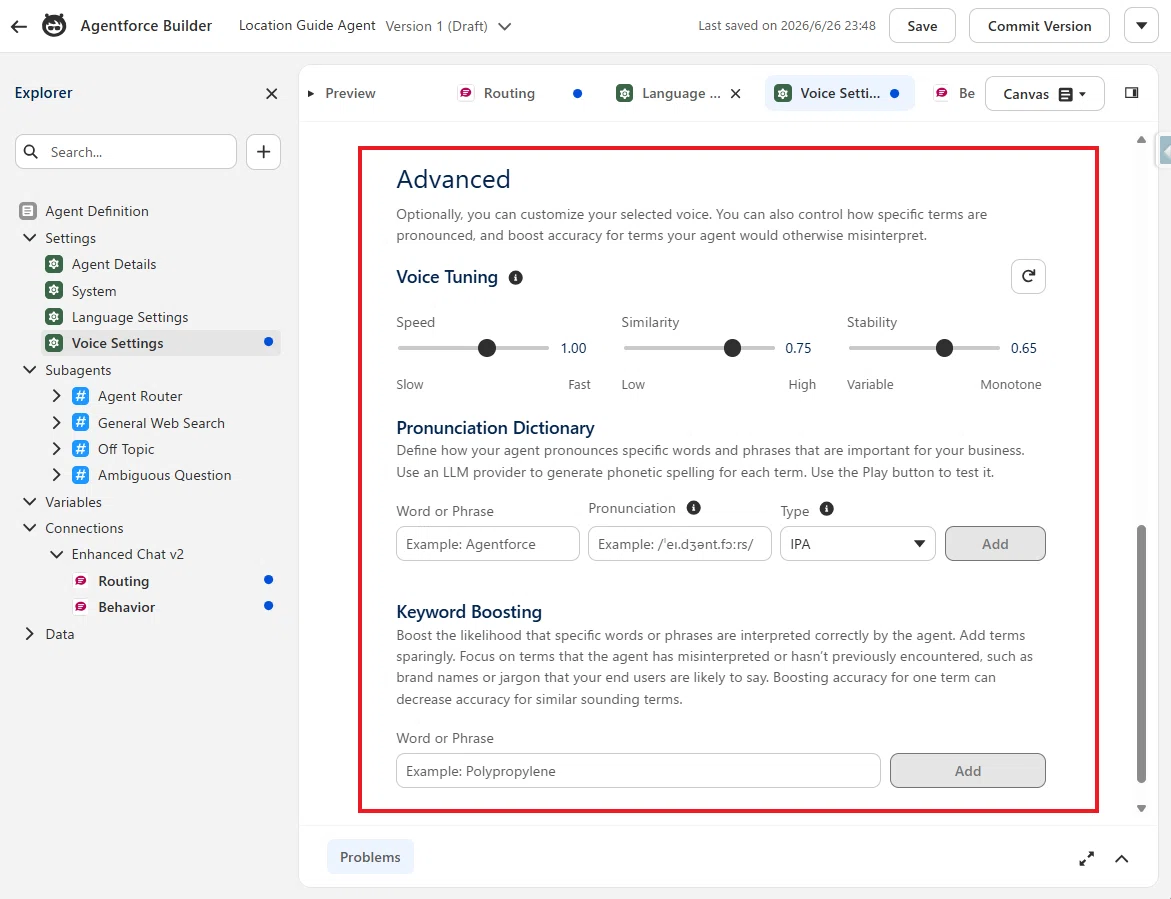Toggle the side panel layout icon

click(1131, 93)
